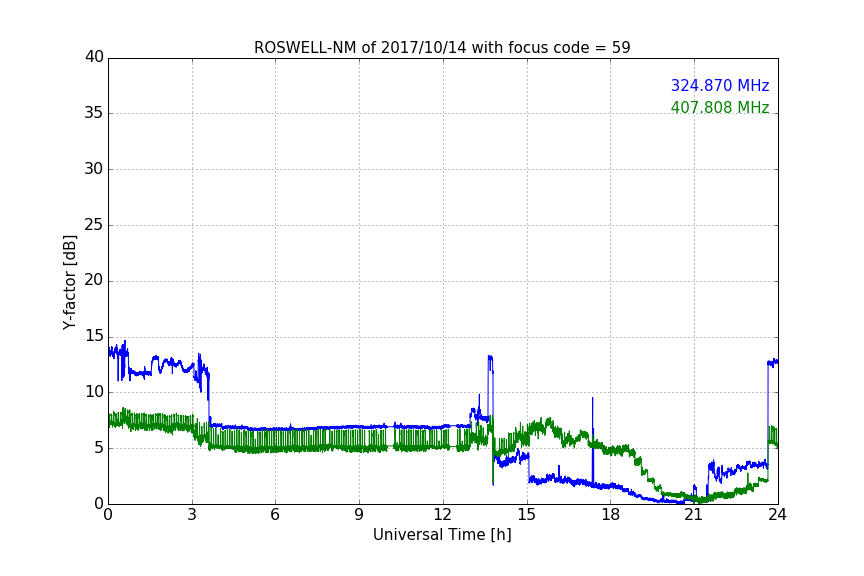This screenshot has height=576, width=864.
Task: Click y-axis tick value 25
Action: [94, 225]
